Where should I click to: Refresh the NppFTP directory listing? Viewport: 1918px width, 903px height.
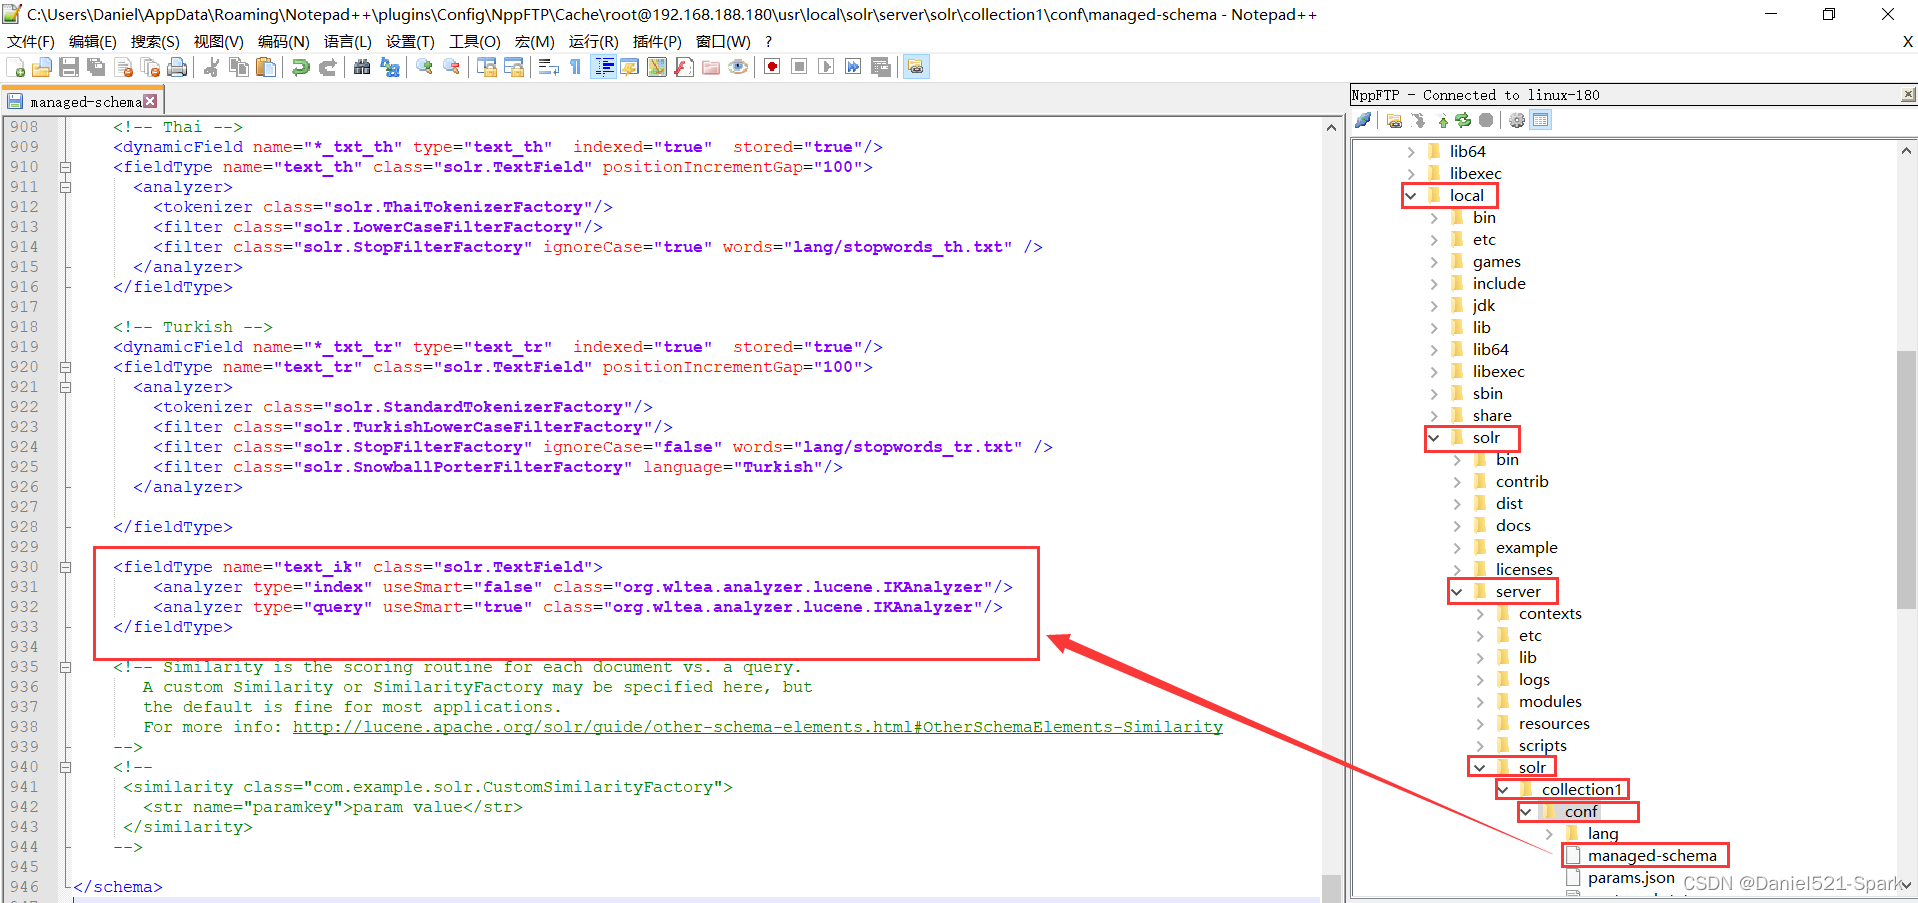click(1463, 121)
